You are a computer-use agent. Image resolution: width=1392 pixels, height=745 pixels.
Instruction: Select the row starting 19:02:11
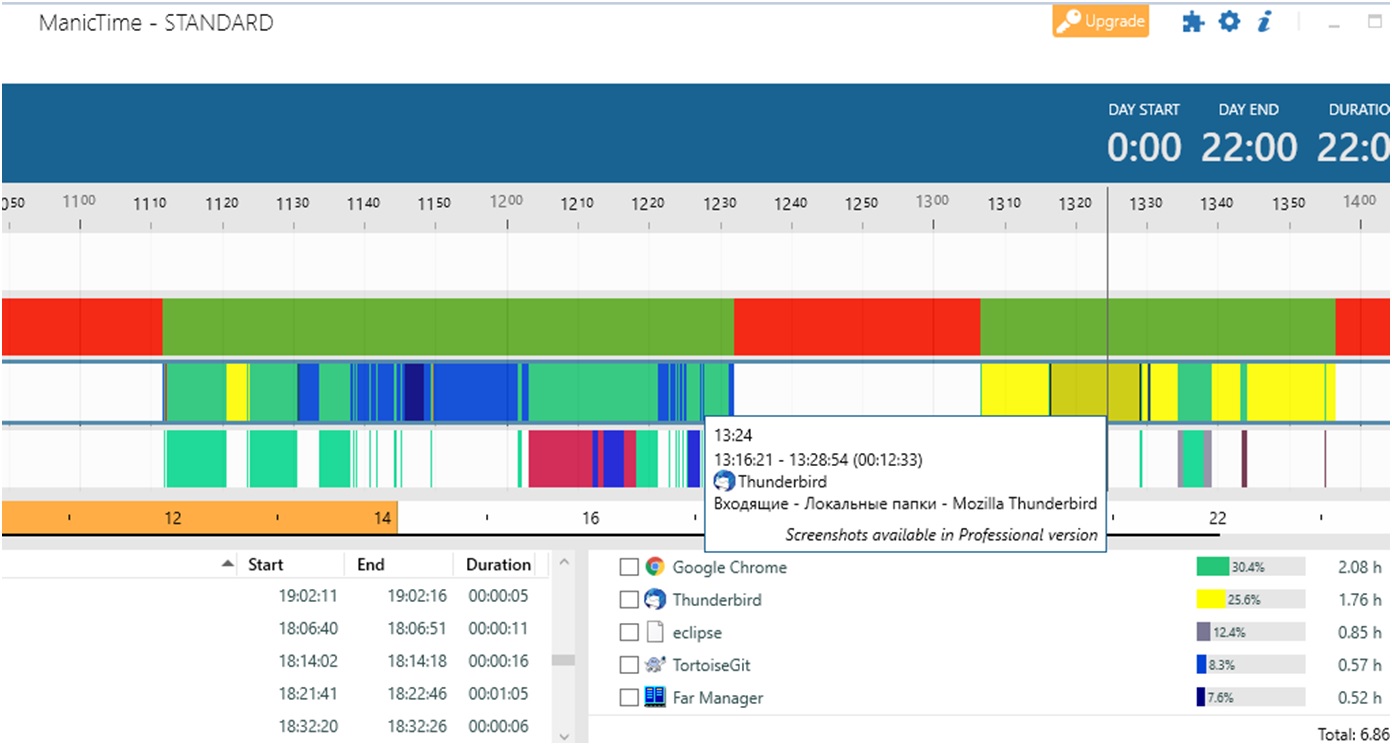275,596
